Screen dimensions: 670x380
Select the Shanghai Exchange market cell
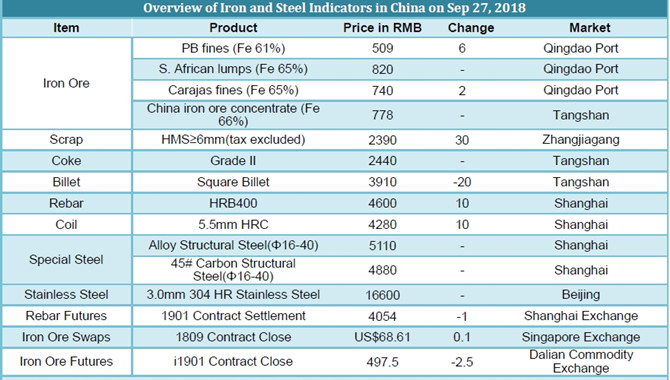click(581, 316)
